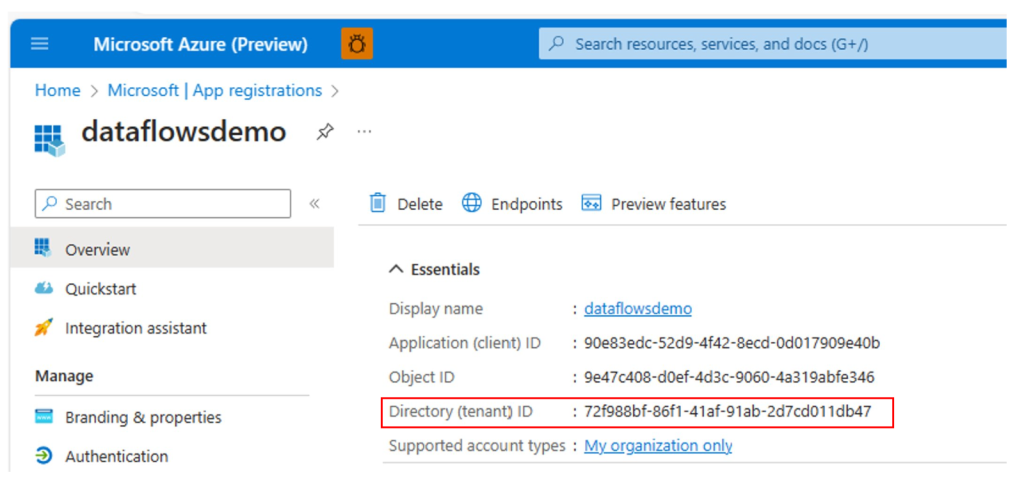Click the Microsoft Azure (Preview) title
This screenshot has width=1024, height=477.
tap(200, 44)
